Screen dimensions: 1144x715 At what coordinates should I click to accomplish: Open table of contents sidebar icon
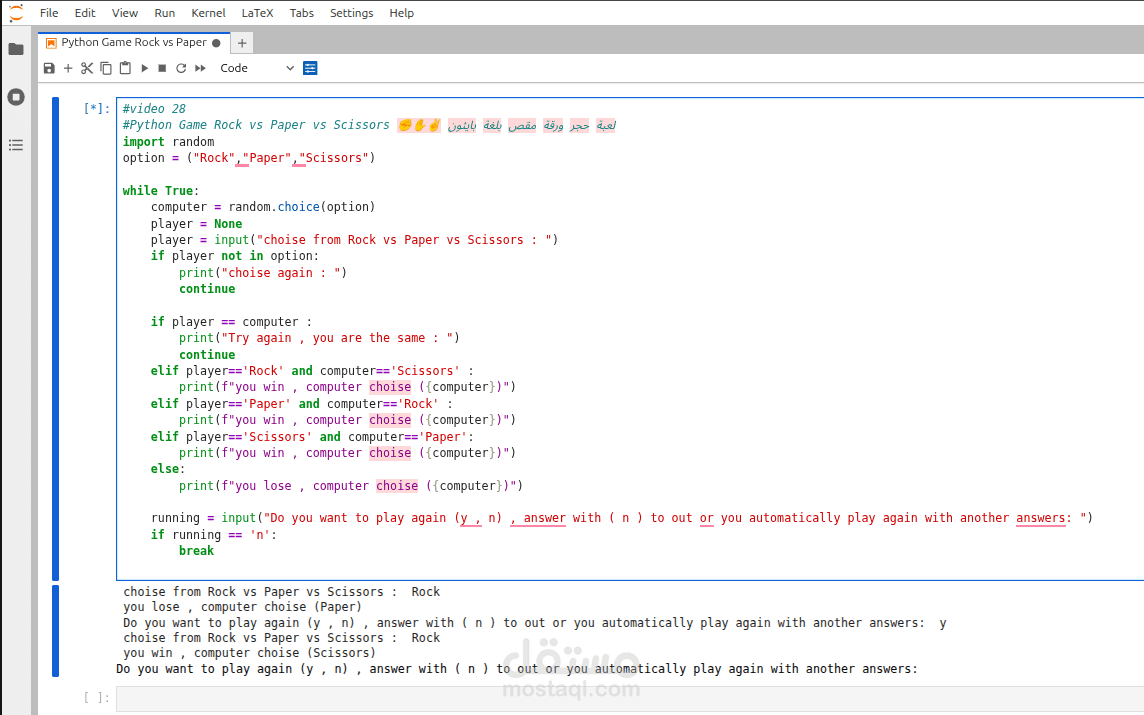coord(16,145)
